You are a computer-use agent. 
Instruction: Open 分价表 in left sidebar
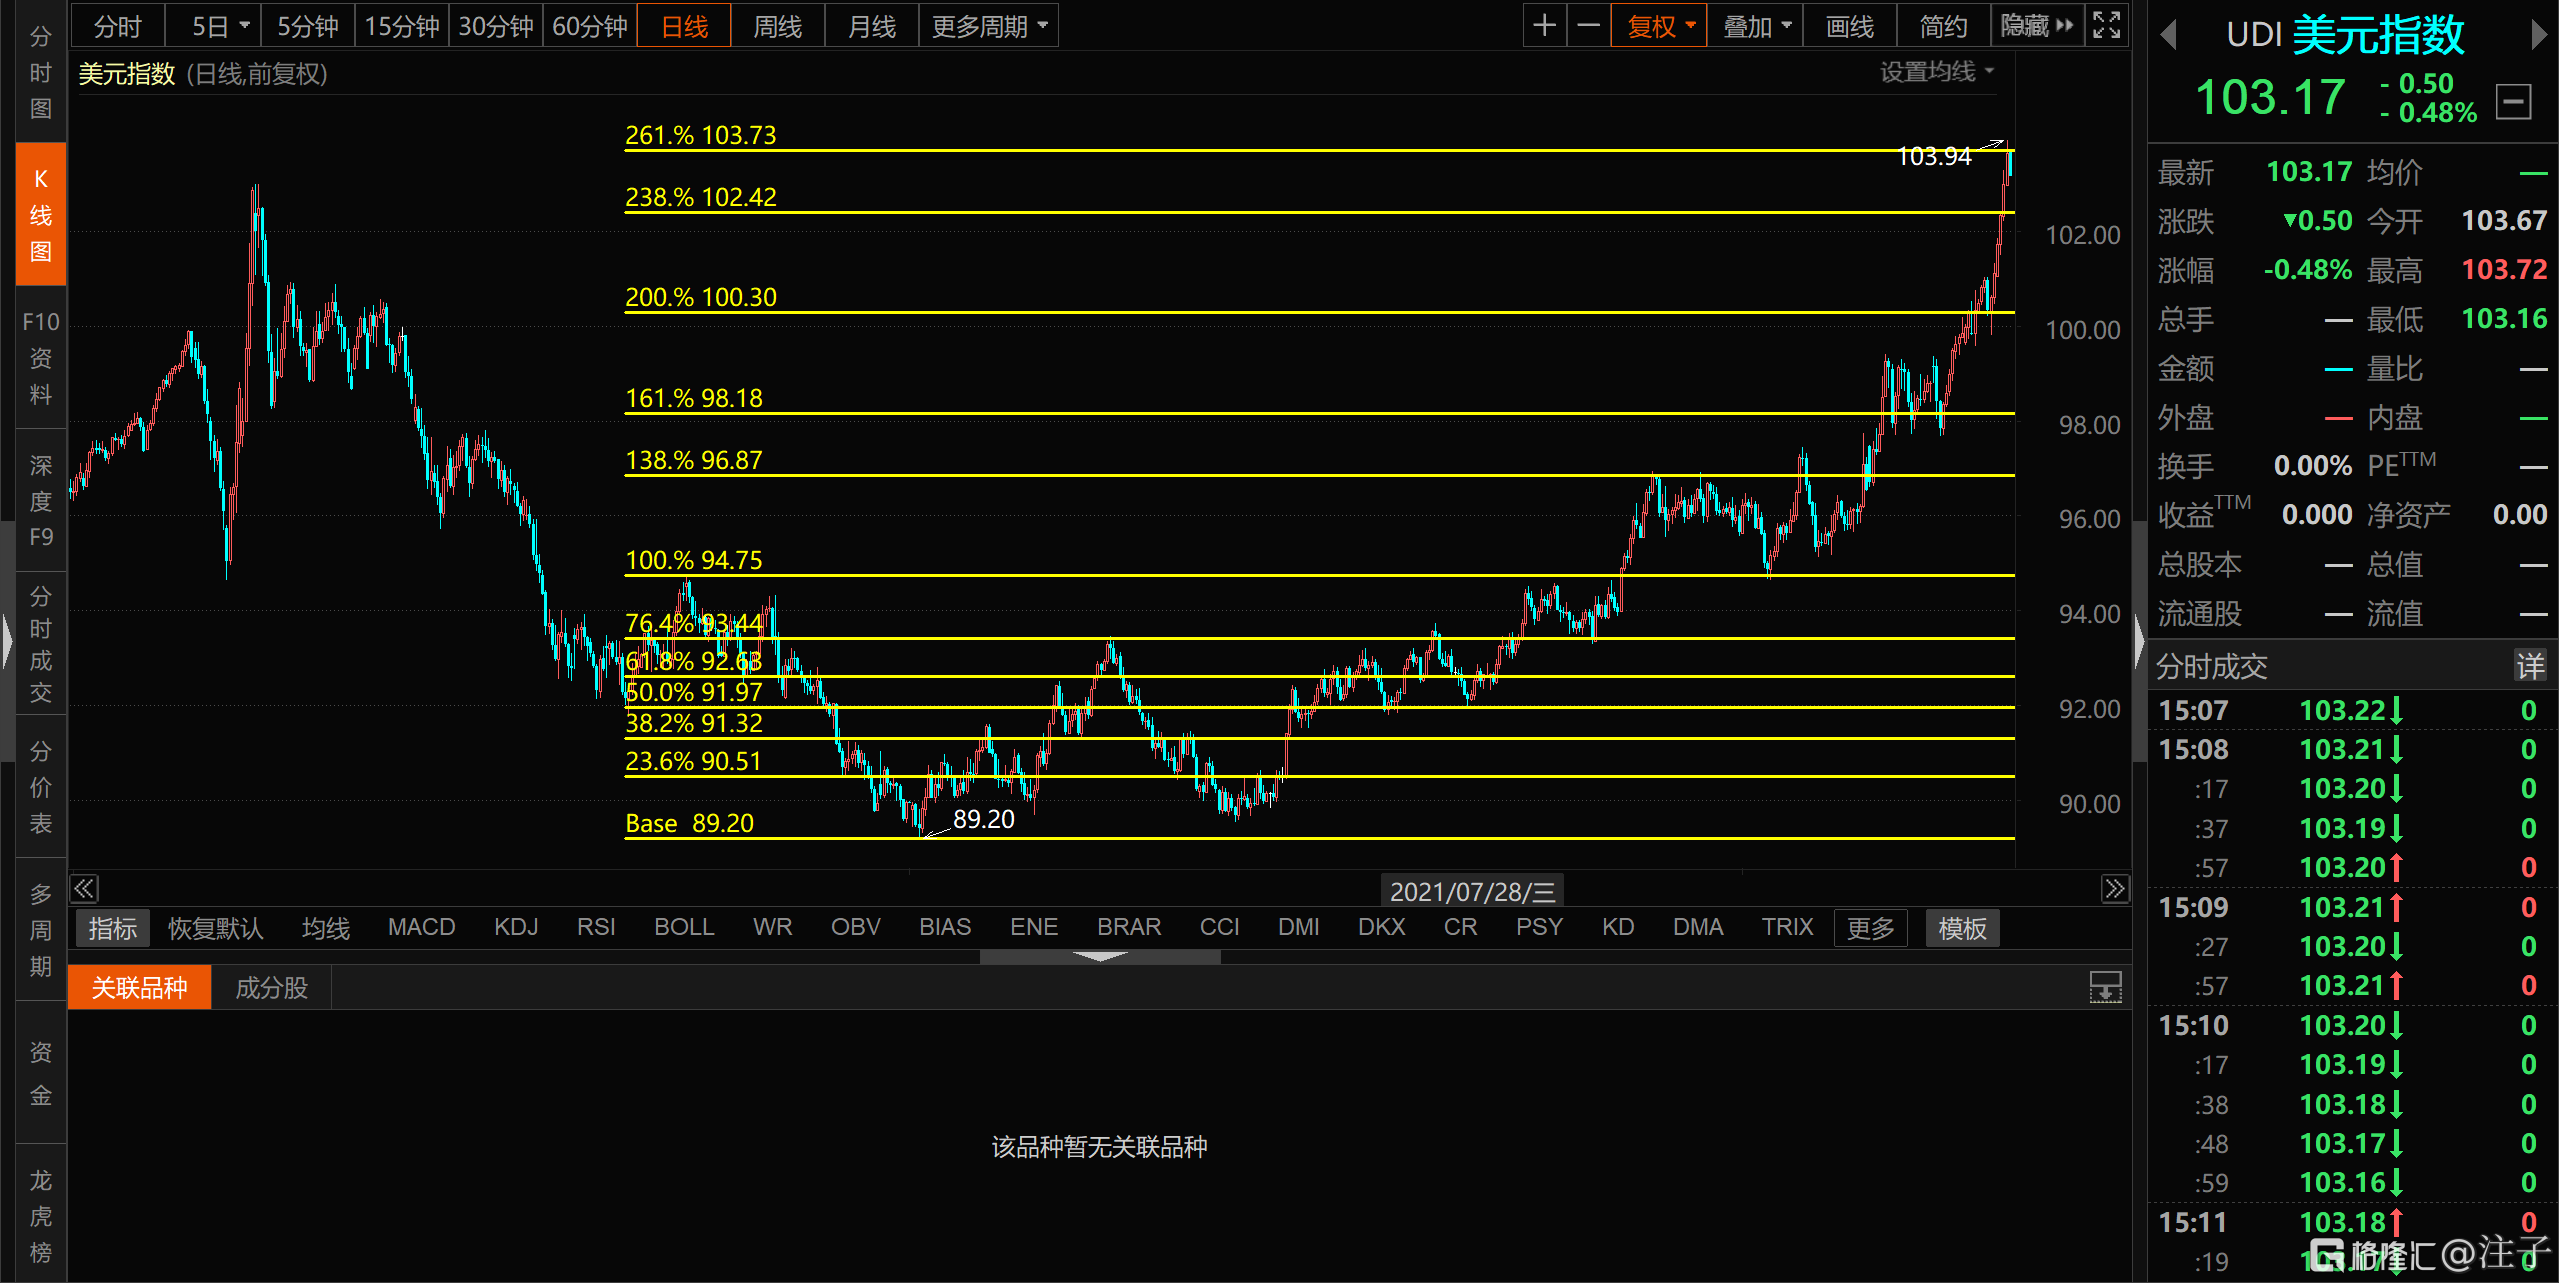click(40, 787)
